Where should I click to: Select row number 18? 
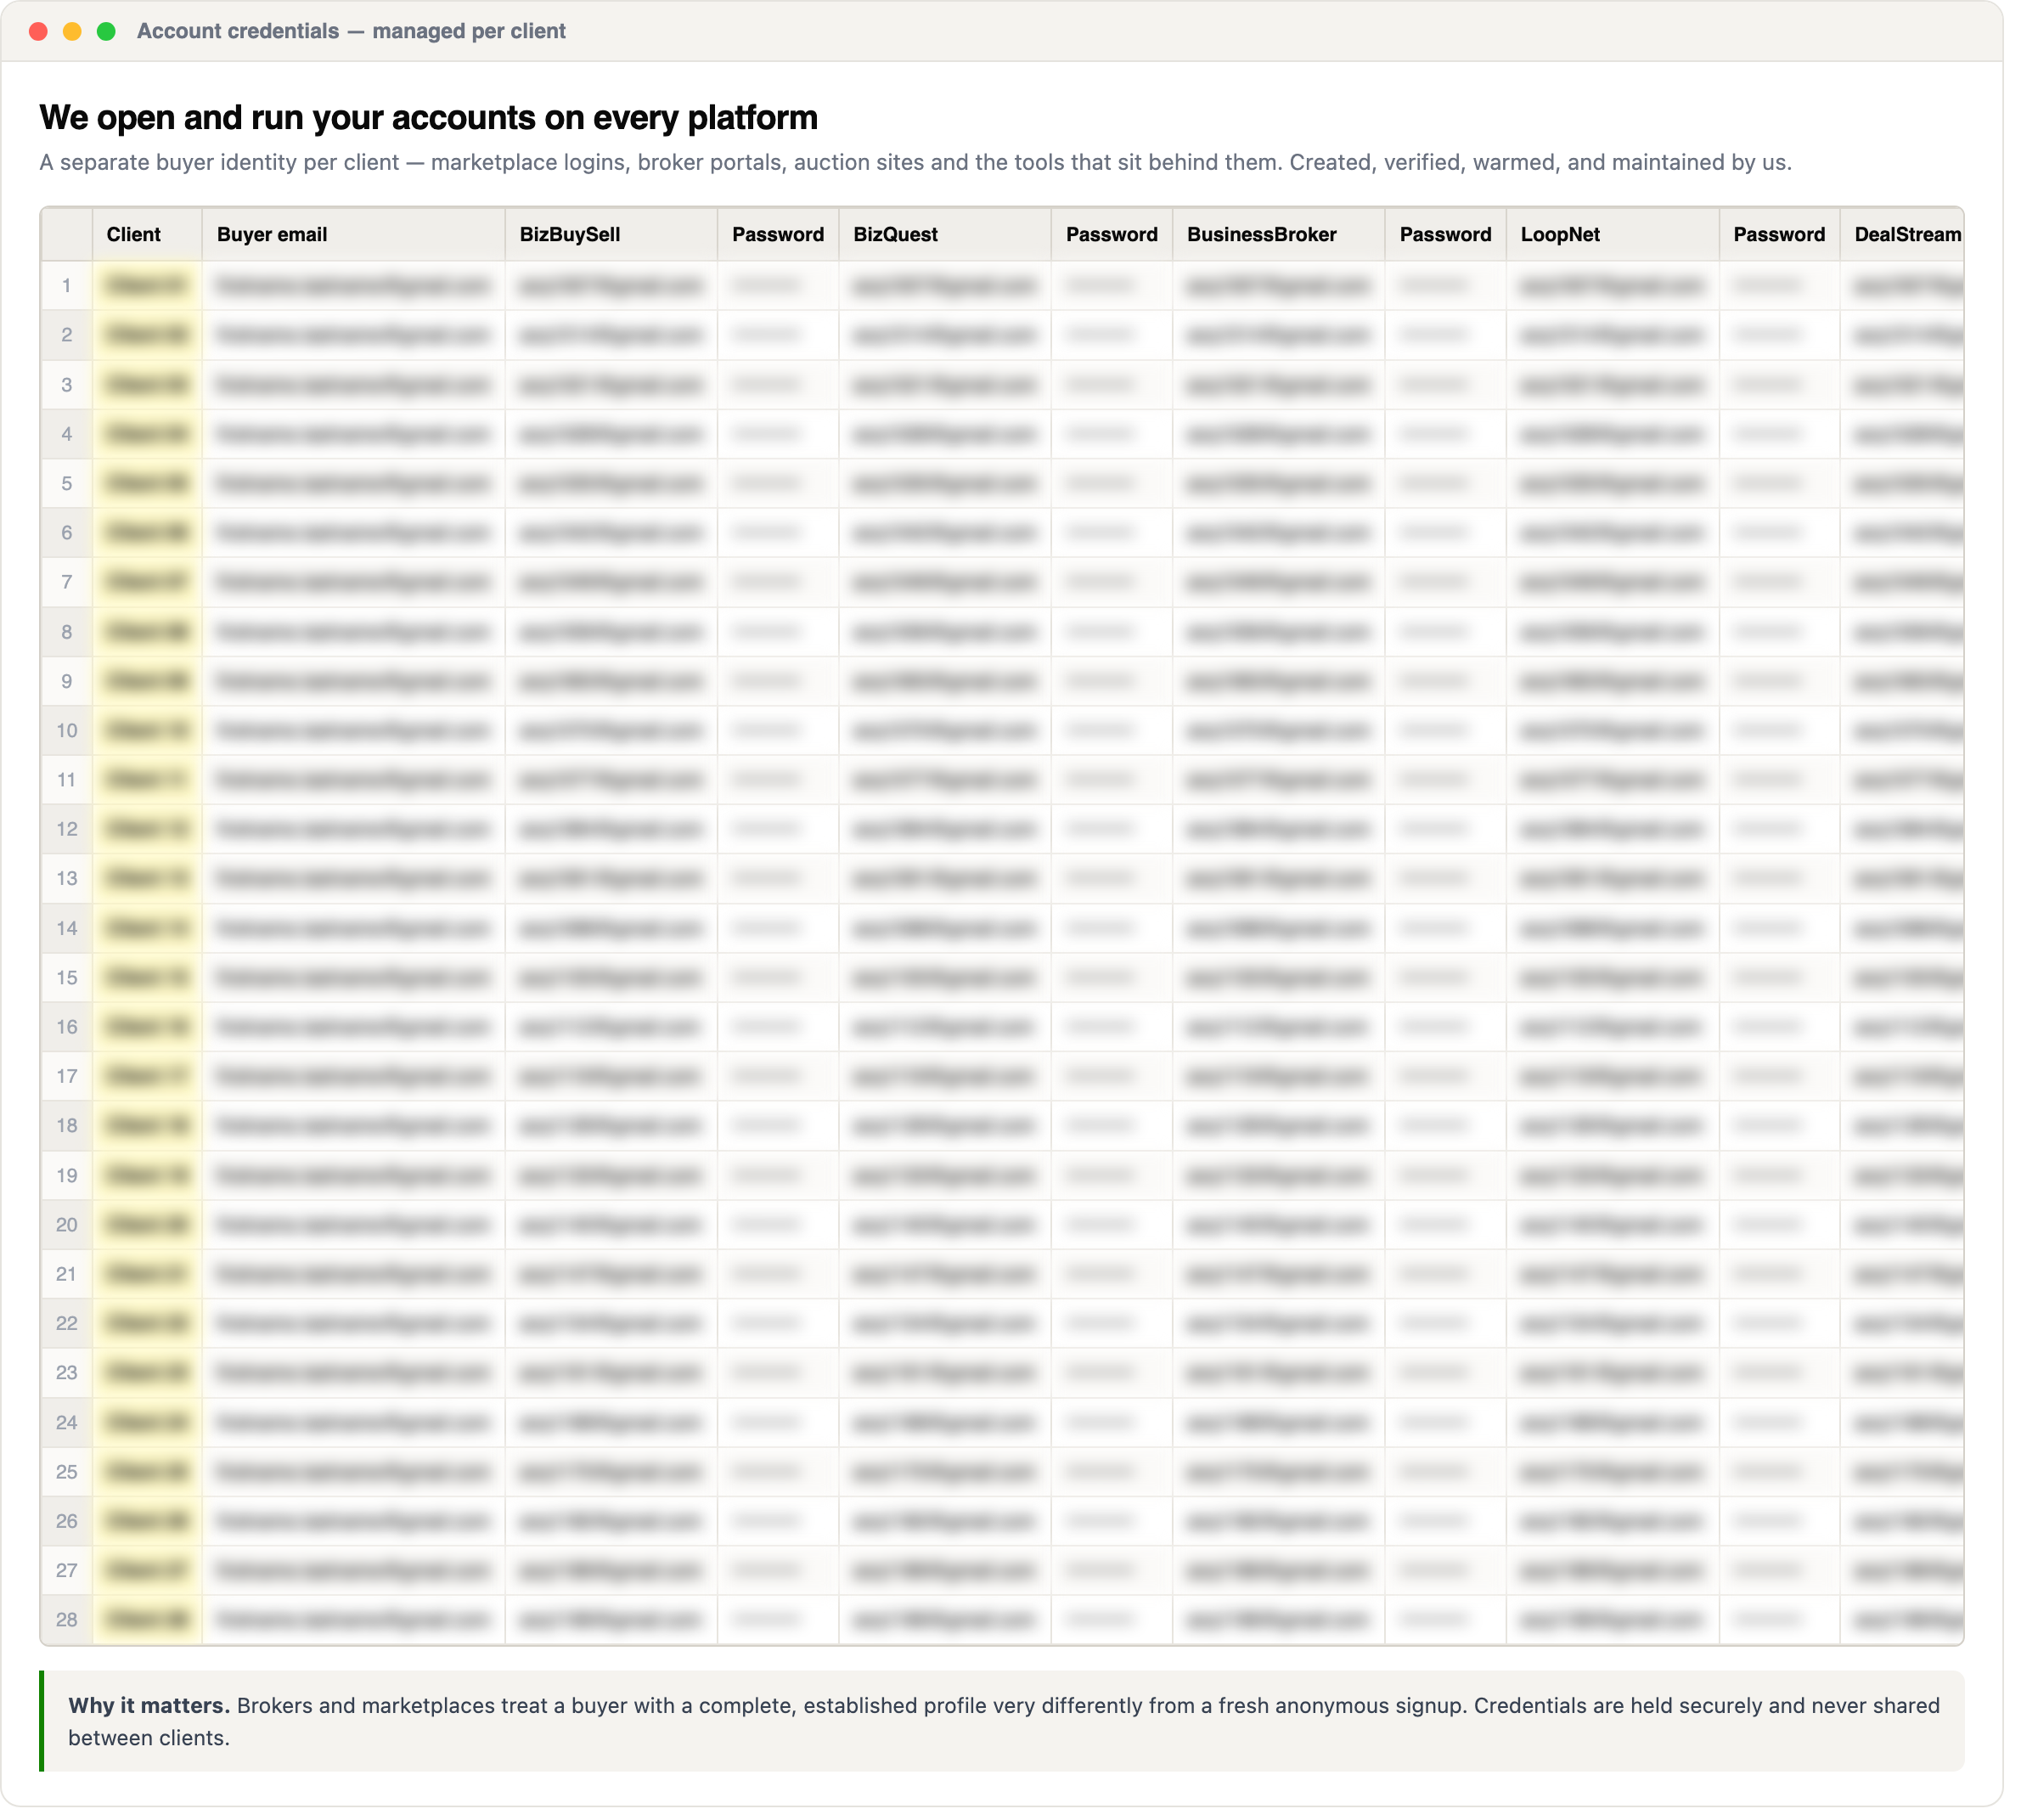coord(67,1126)
